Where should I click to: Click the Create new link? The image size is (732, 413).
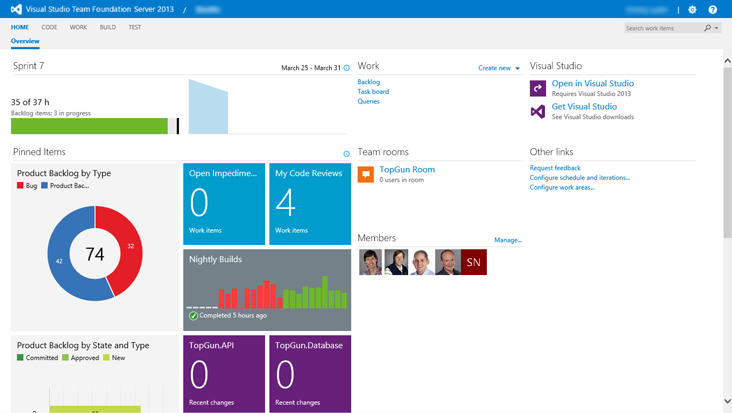coord(494,68)
